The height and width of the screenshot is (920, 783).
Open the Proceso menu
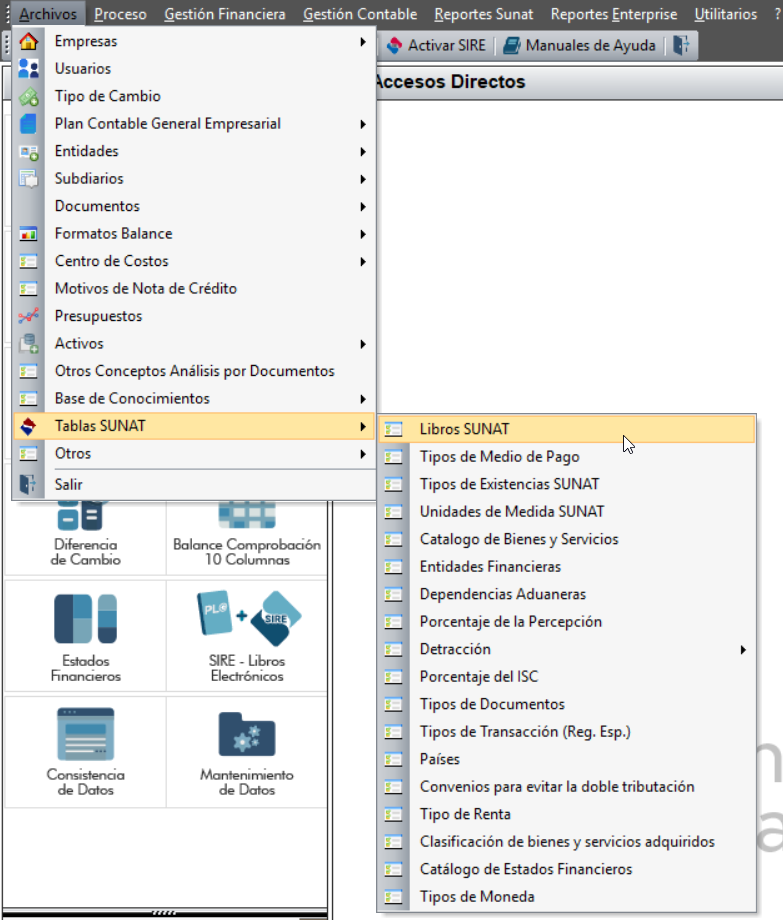tap(120, 13)
